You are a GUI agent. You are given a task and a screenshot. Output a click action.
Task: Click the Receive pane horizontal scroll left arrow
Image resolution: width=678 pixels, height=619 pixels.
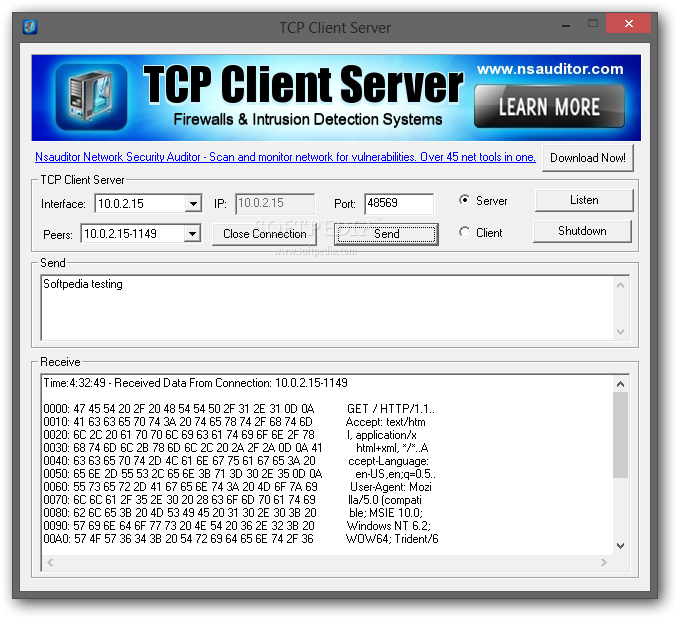tap(50, 562)
